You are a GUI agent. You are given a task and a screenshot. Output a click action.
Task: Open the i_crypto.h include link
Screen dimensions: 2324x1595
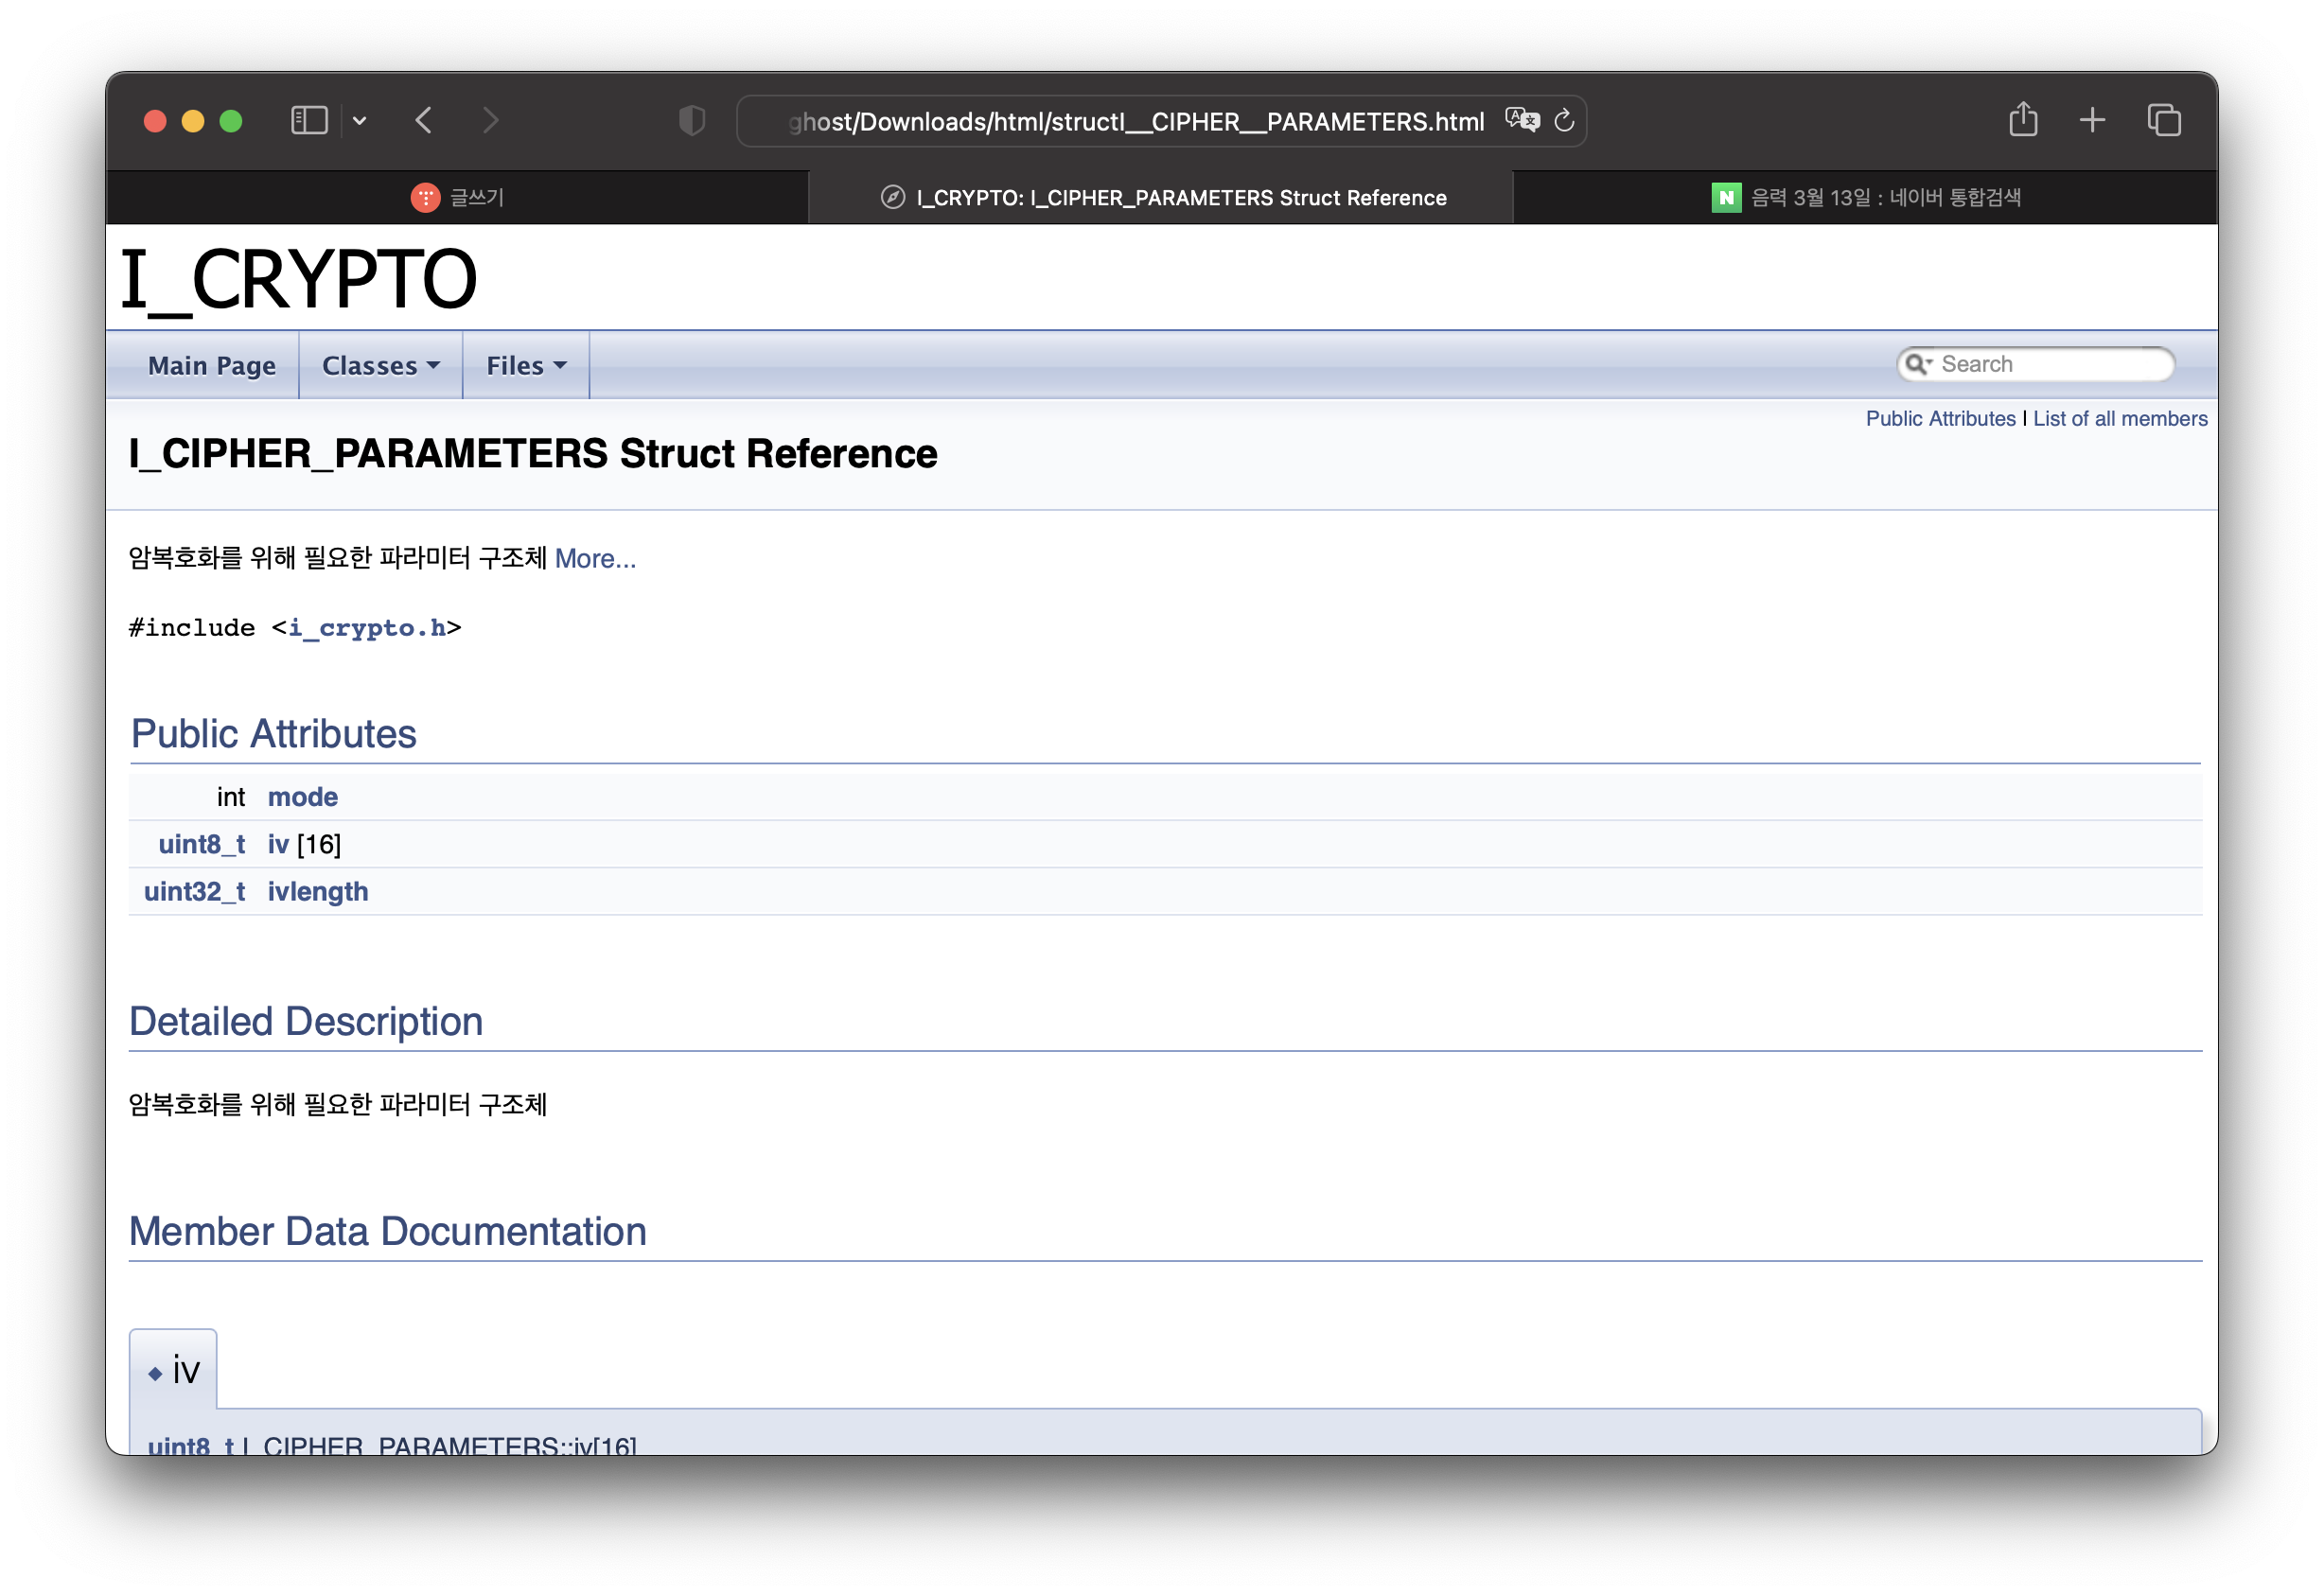(x=366, y=628)
